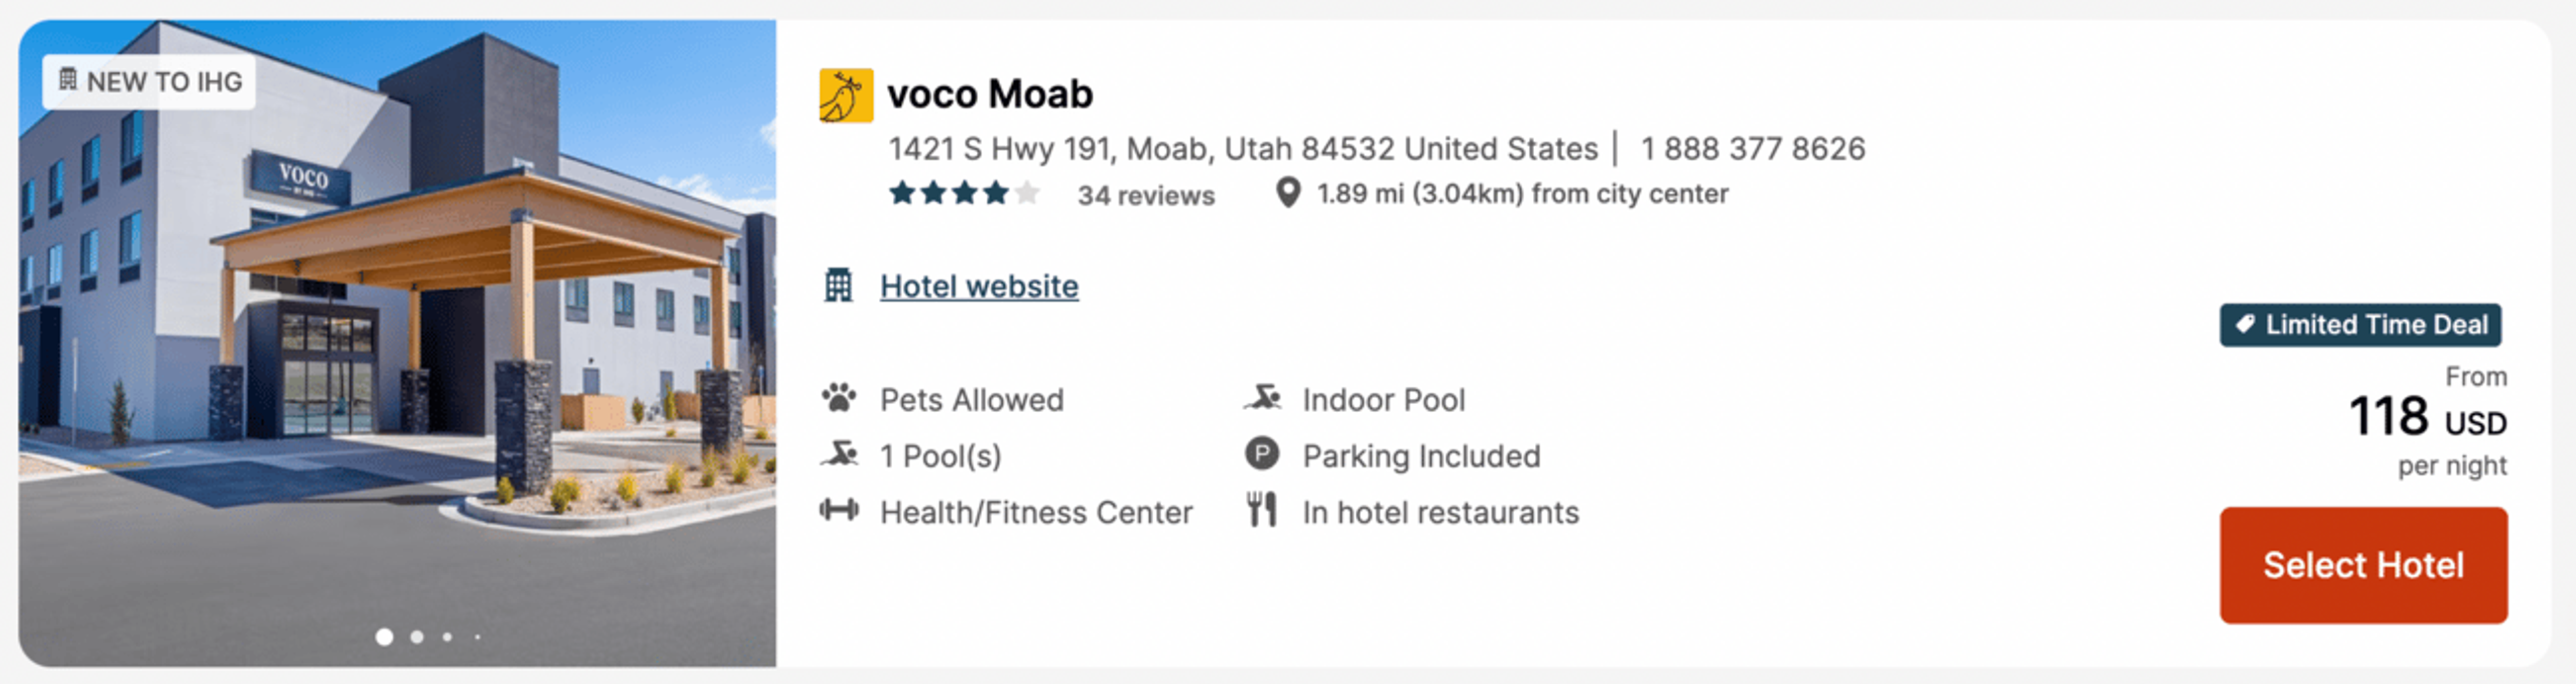
Task: Jump to third photo via carousel dot
Action: [447, 637]
